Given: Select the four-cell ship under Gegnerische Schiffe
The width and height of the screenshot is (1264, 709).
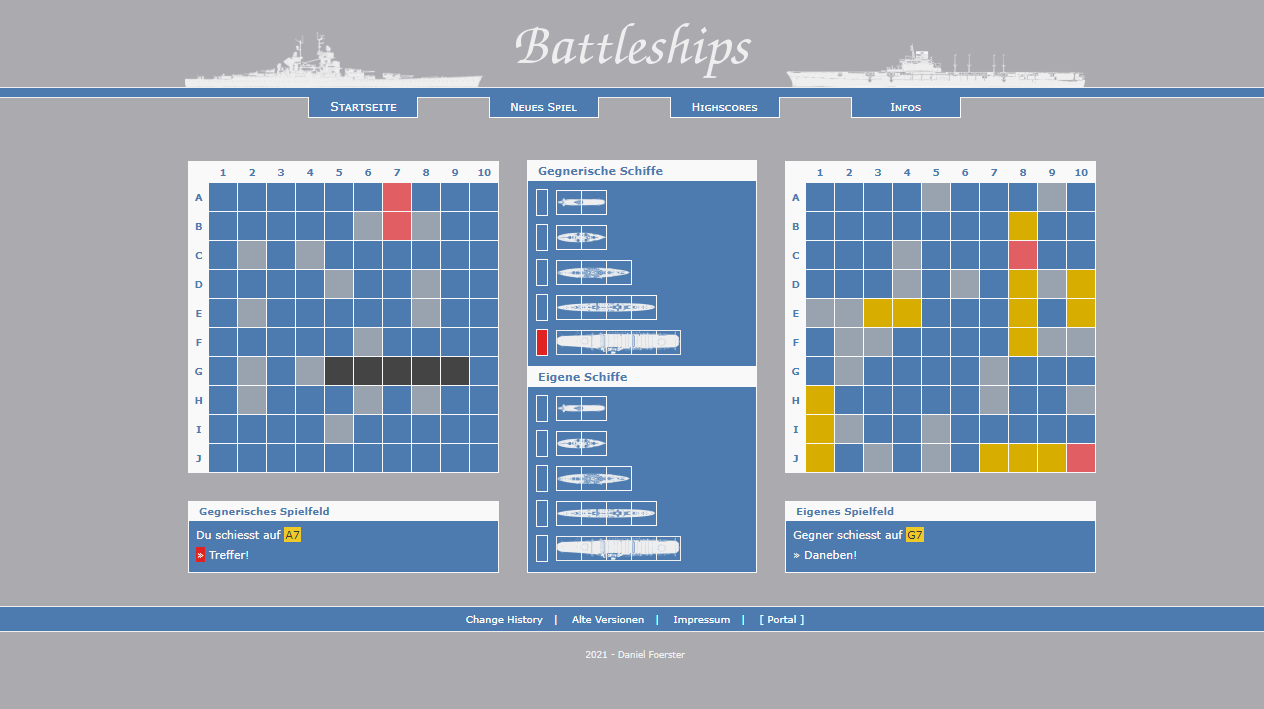Looking at the screenshot, I should (606, 307).
